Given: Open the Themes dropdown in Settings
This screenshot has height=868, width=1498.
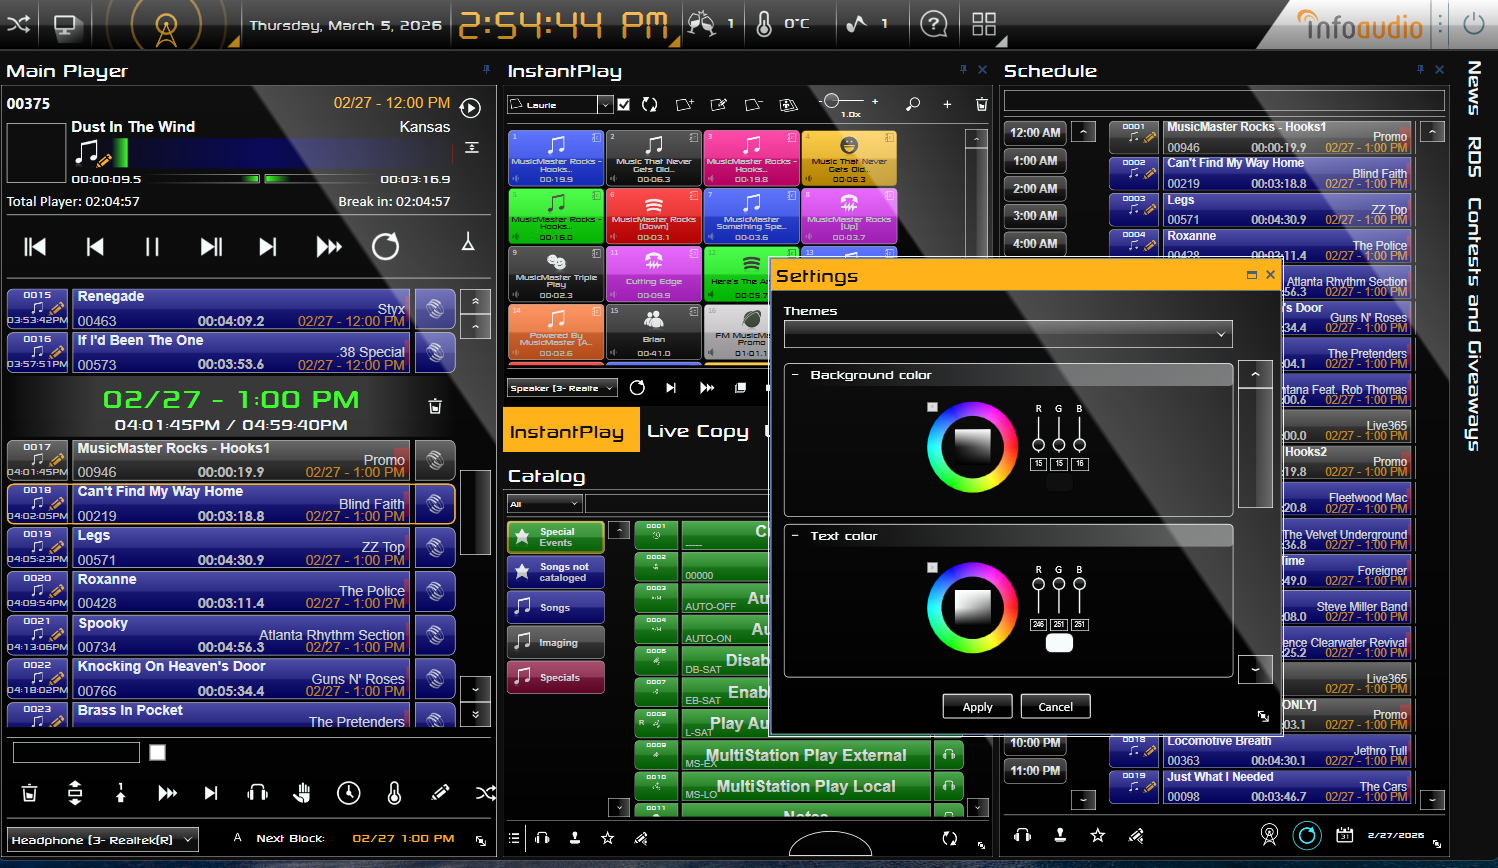Looking at the screenshot, I should [x=1007, y=334].
